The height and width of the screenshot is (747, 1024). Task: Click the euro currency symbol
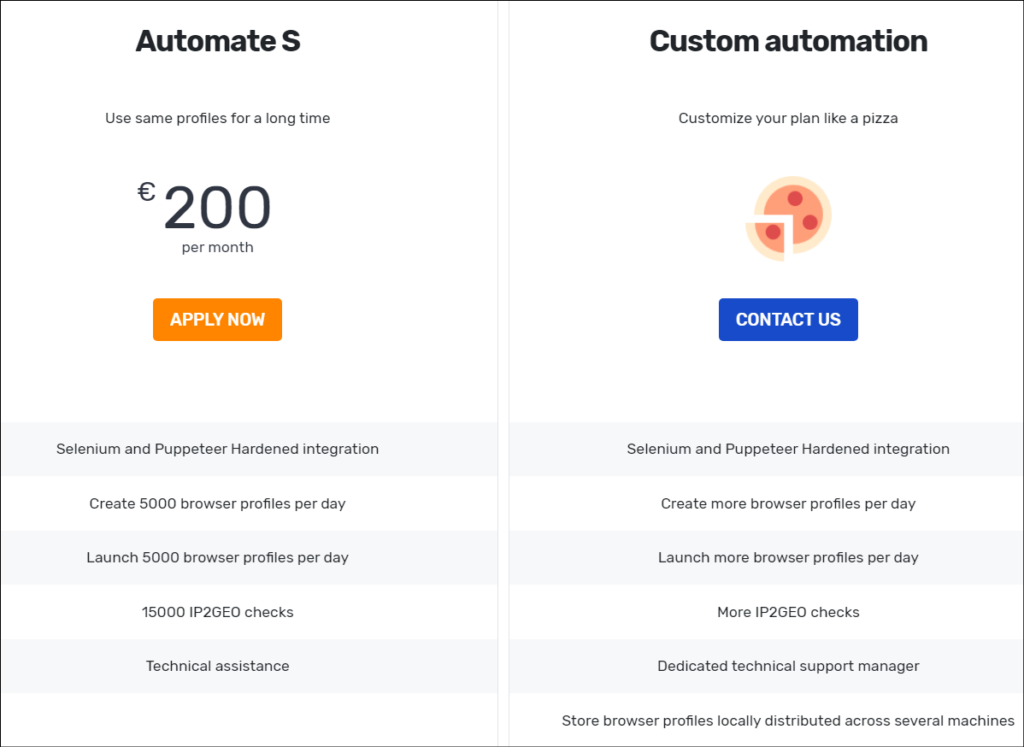146,192
